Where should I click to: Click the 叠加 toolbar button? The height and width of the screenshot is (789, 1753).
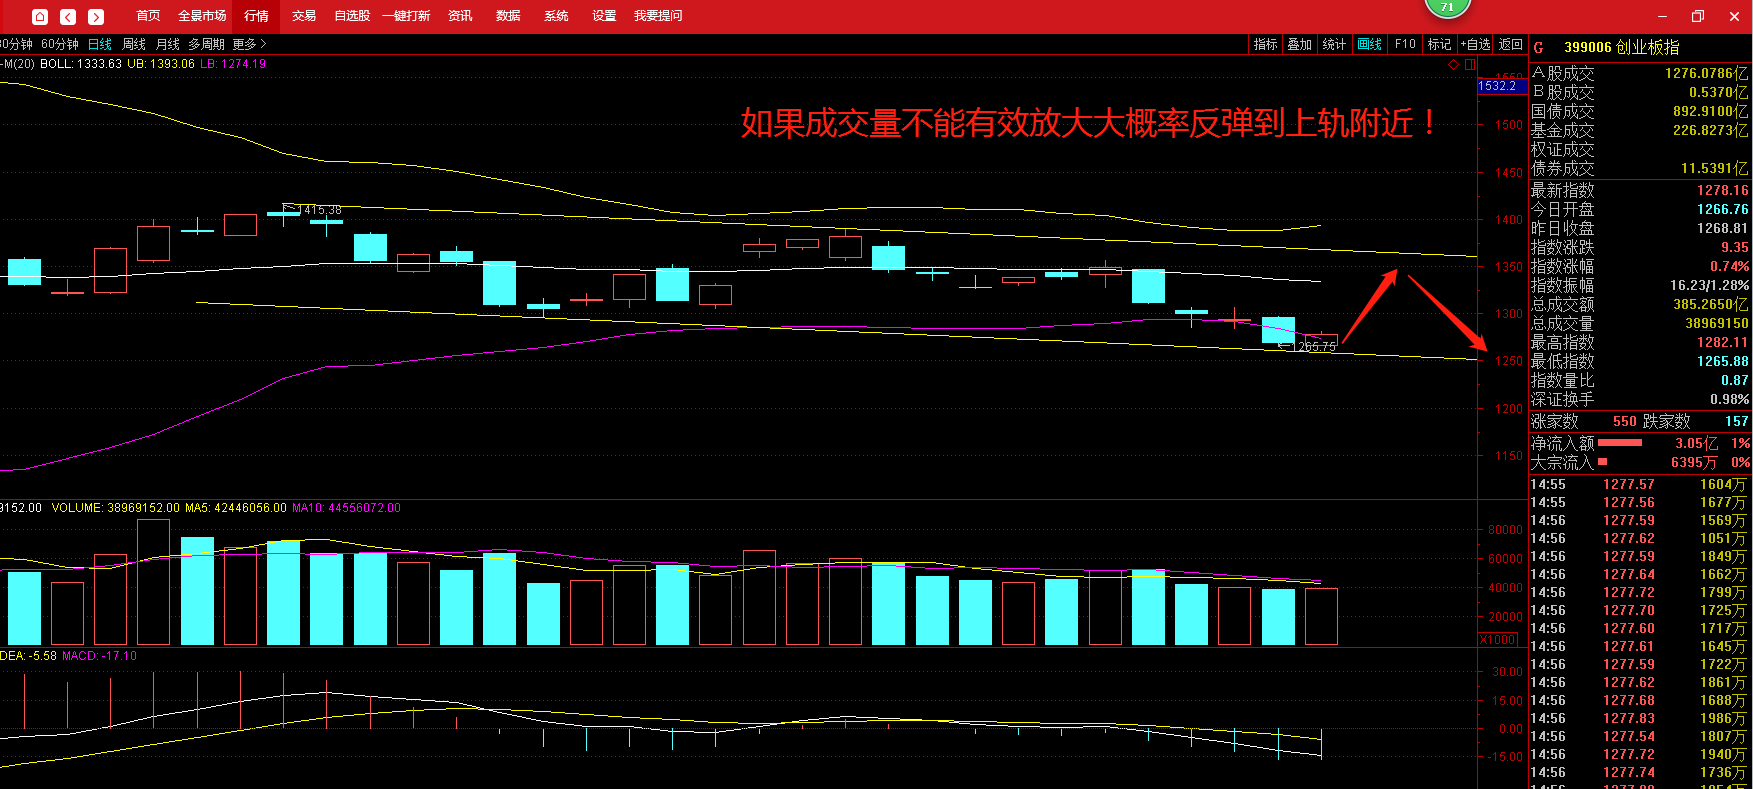(x=1300, y=44)
